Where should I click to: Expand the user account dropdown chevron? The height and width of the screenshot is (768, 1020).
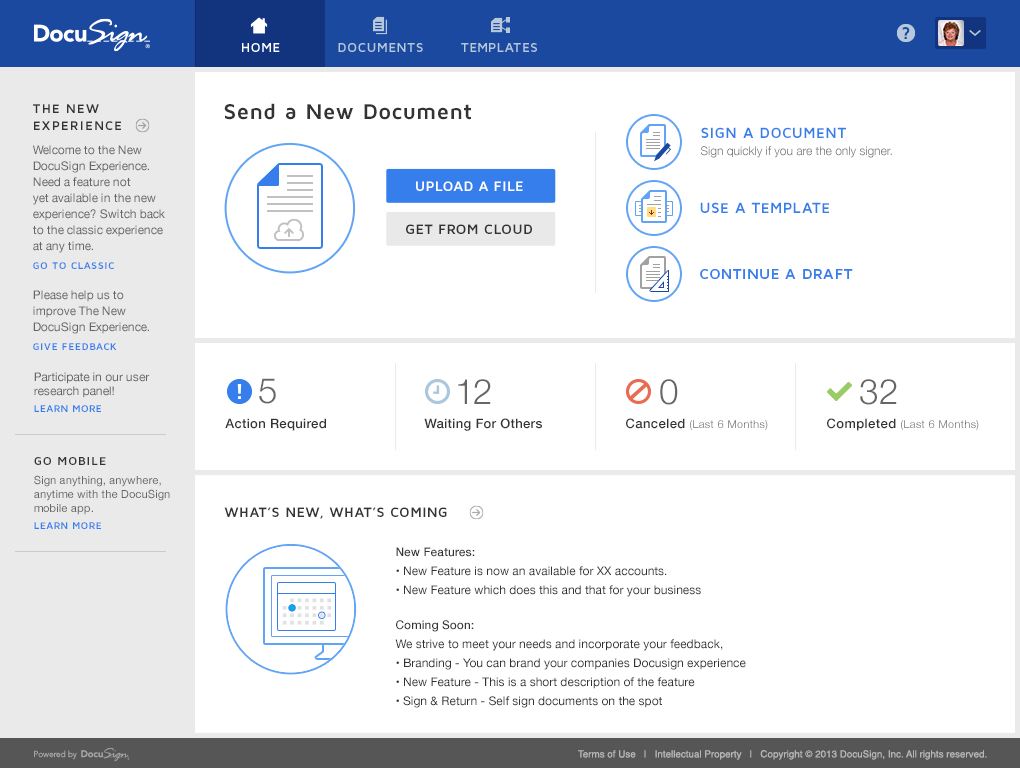click(x=975, y=33)
